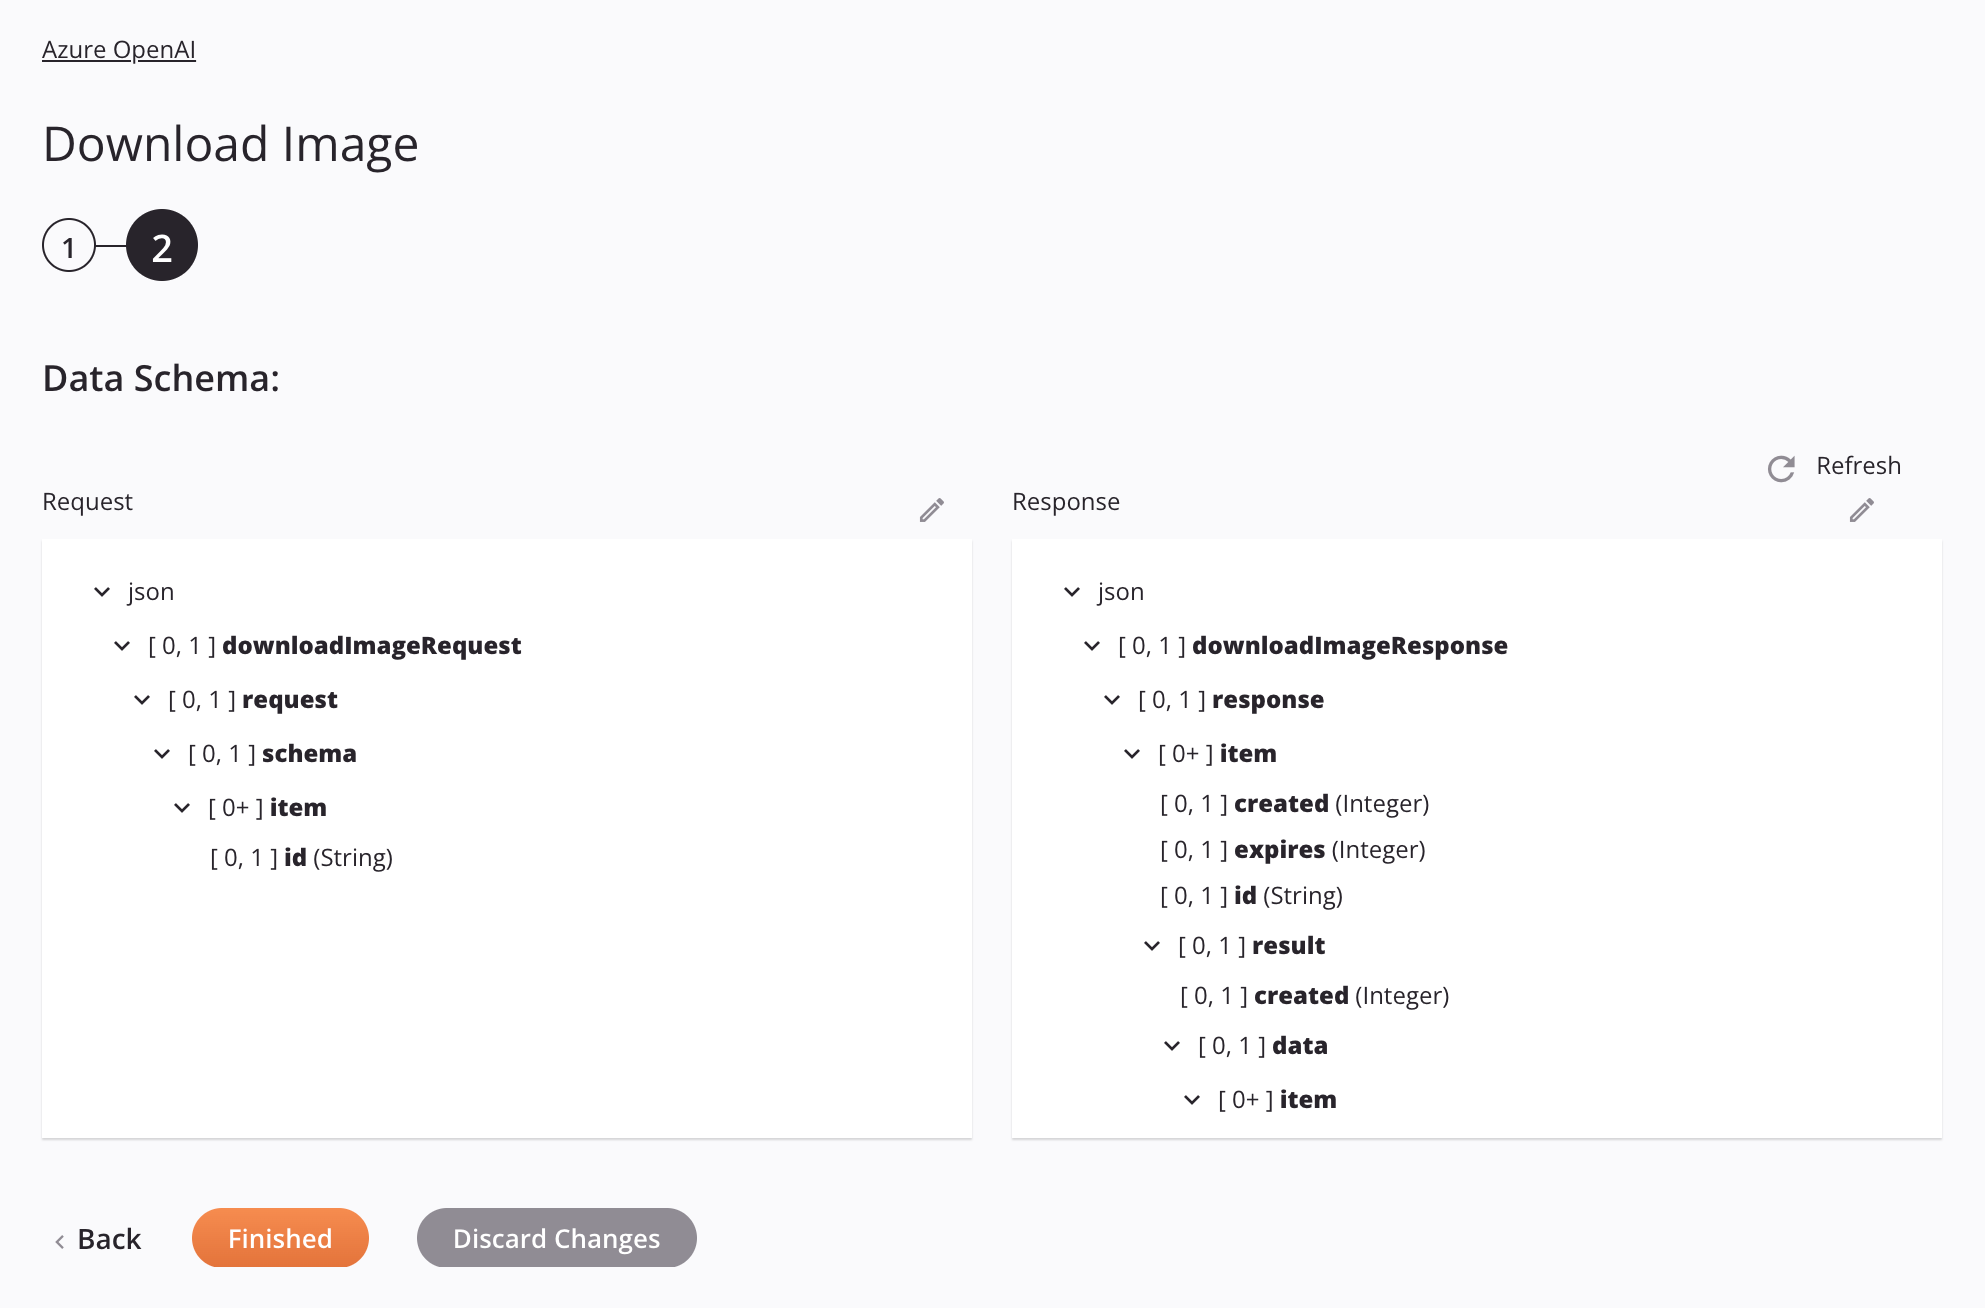
Task: Click step 2 circle indicator
Action: [x=159, y=244]
